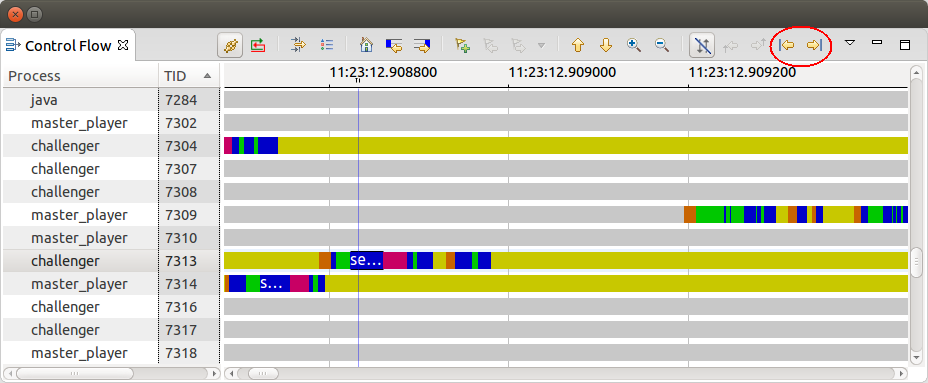928x383 pixels.
Task: Select the next process with the down arrow
Action: (605, 45)
